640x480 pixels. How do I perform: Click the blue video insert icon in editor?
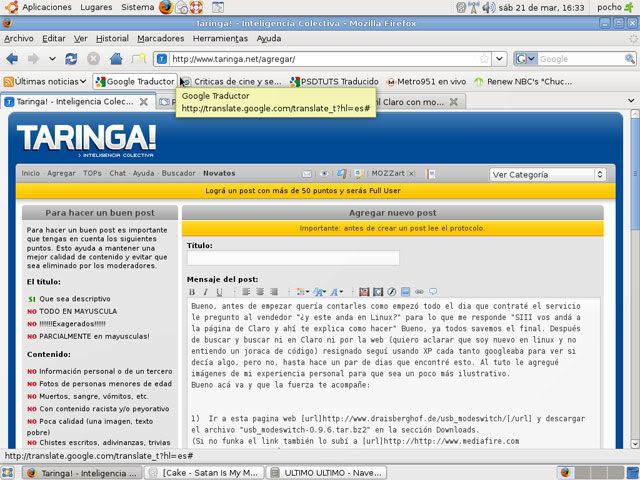pos(405,291)
